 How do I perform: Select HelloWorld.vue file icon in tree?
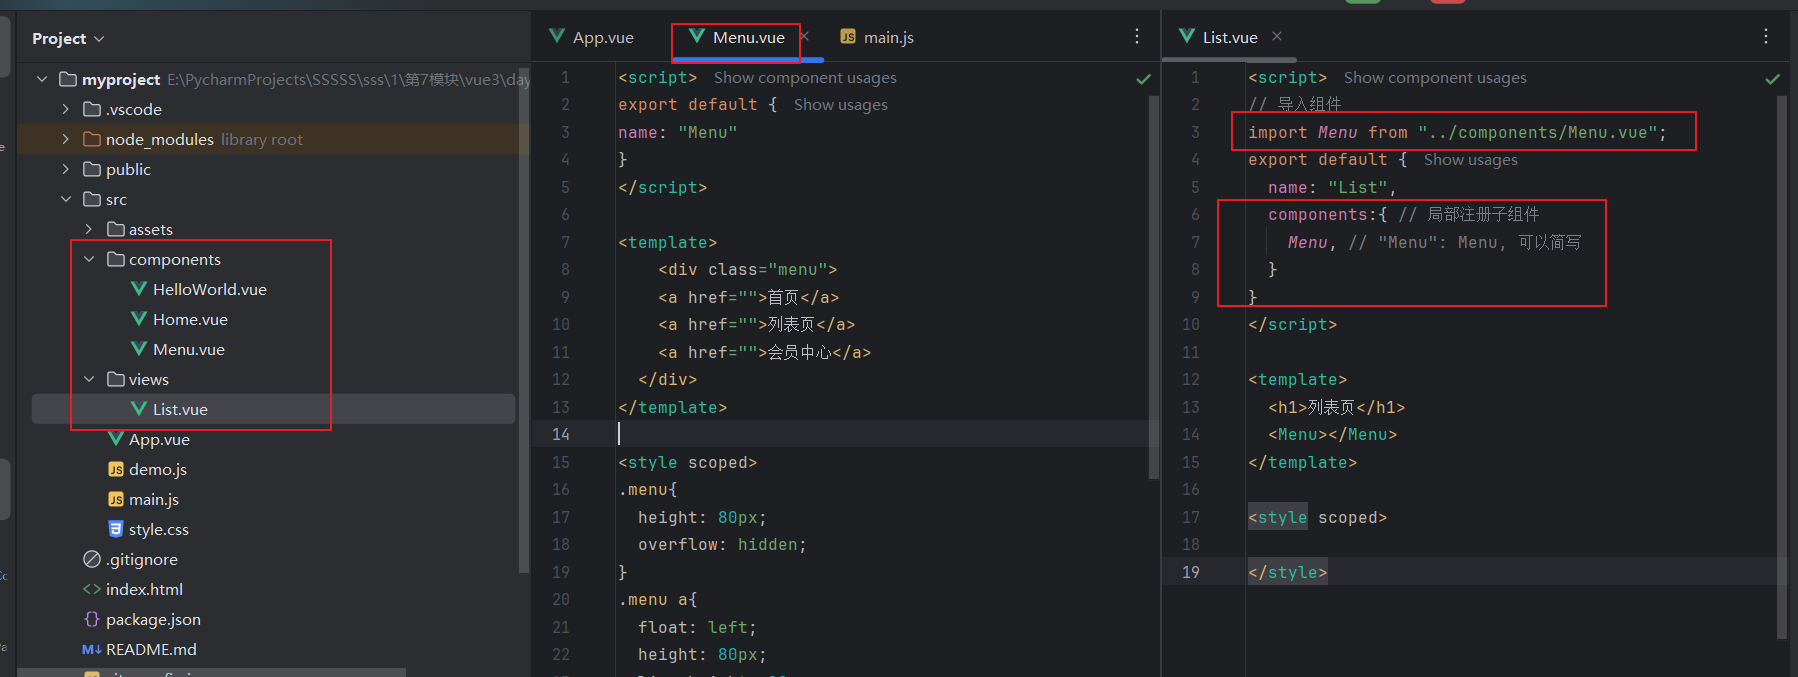tap(139, 289)
